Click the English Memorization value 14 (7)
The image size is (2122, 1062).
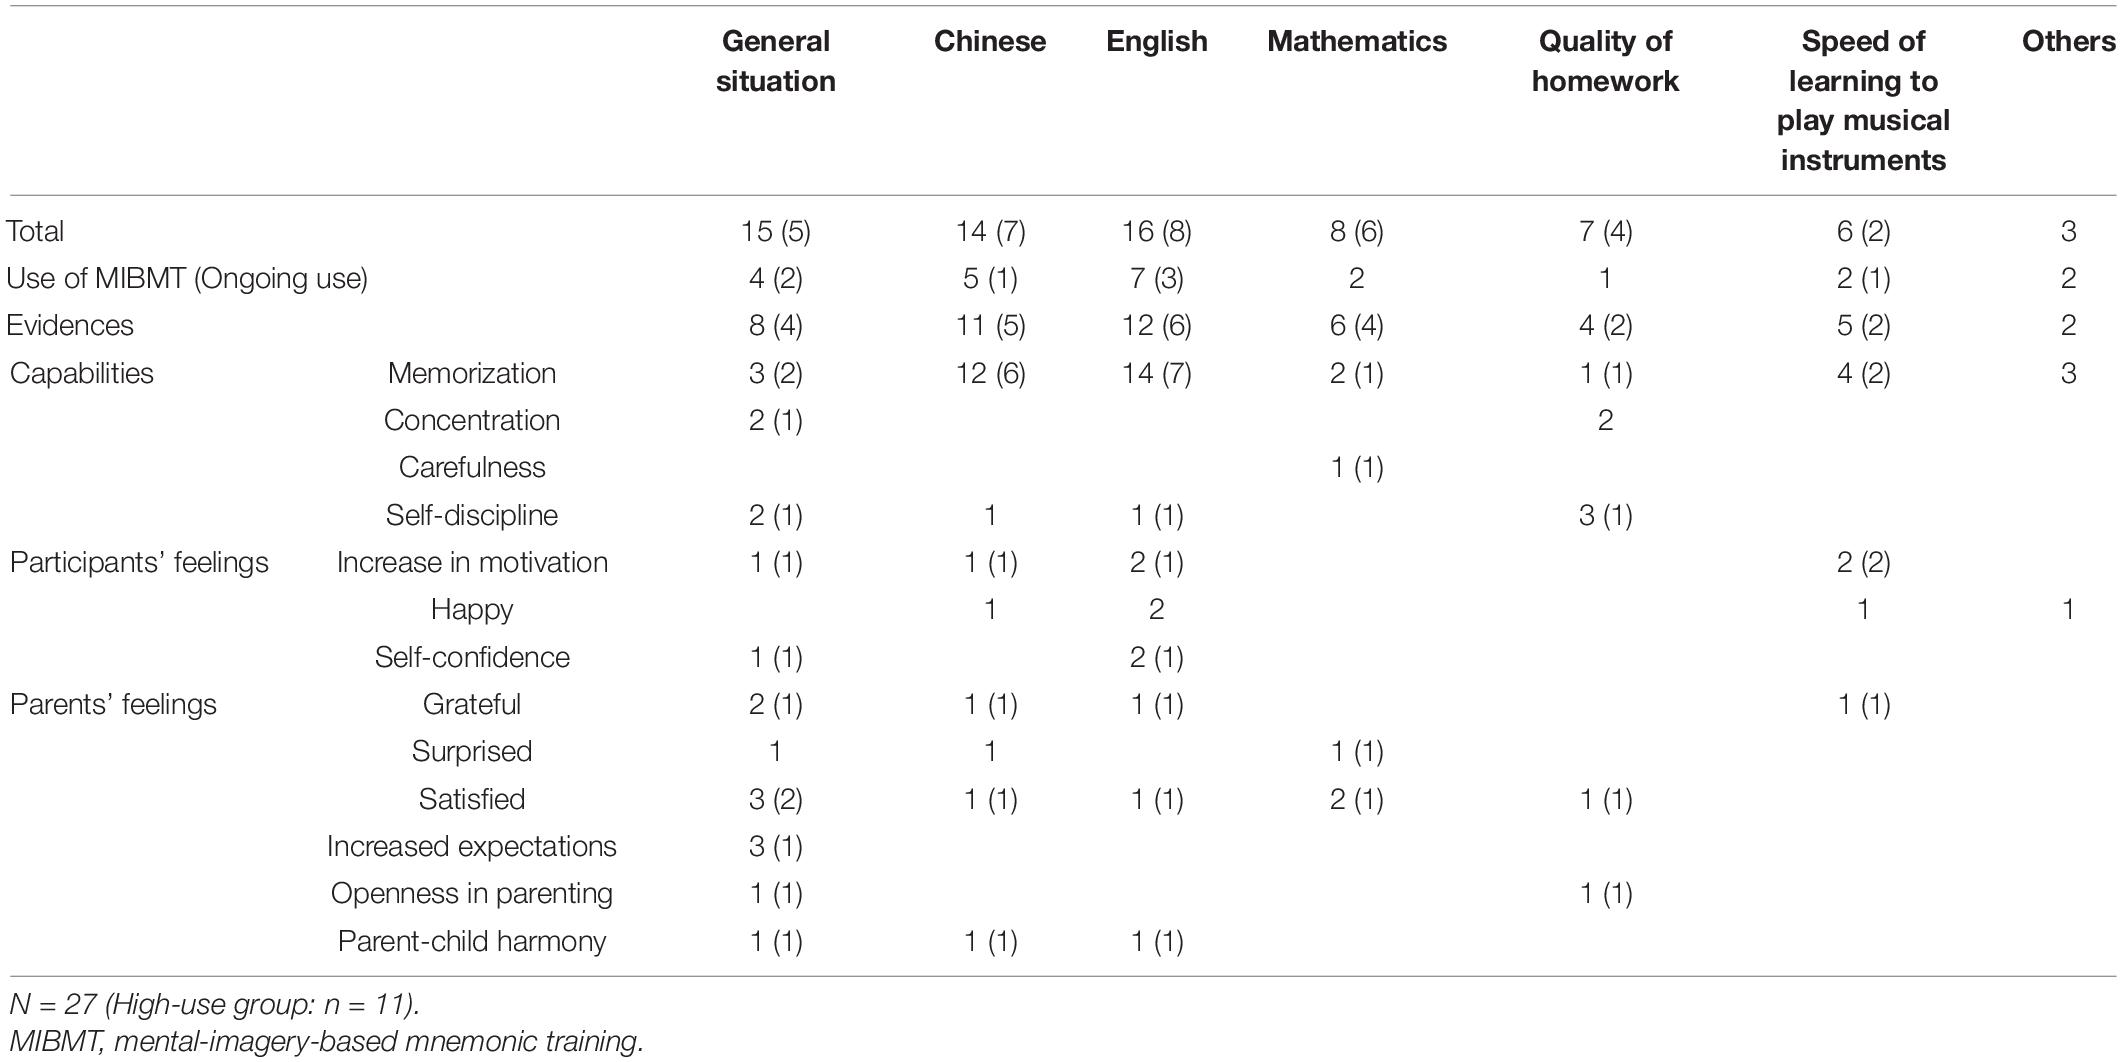pyautogui.click(x=1157, y=373)
